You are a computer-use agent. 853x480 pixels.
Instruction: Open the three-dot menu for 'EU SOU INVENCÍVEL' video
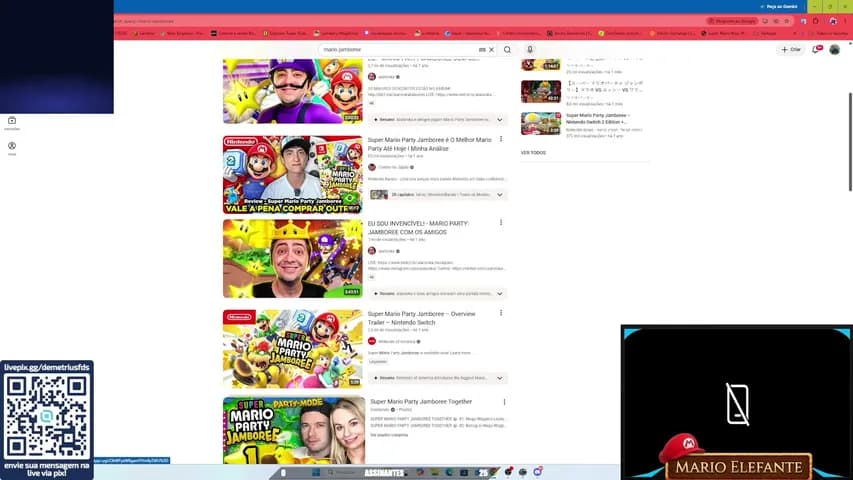(x=501, y=223)
